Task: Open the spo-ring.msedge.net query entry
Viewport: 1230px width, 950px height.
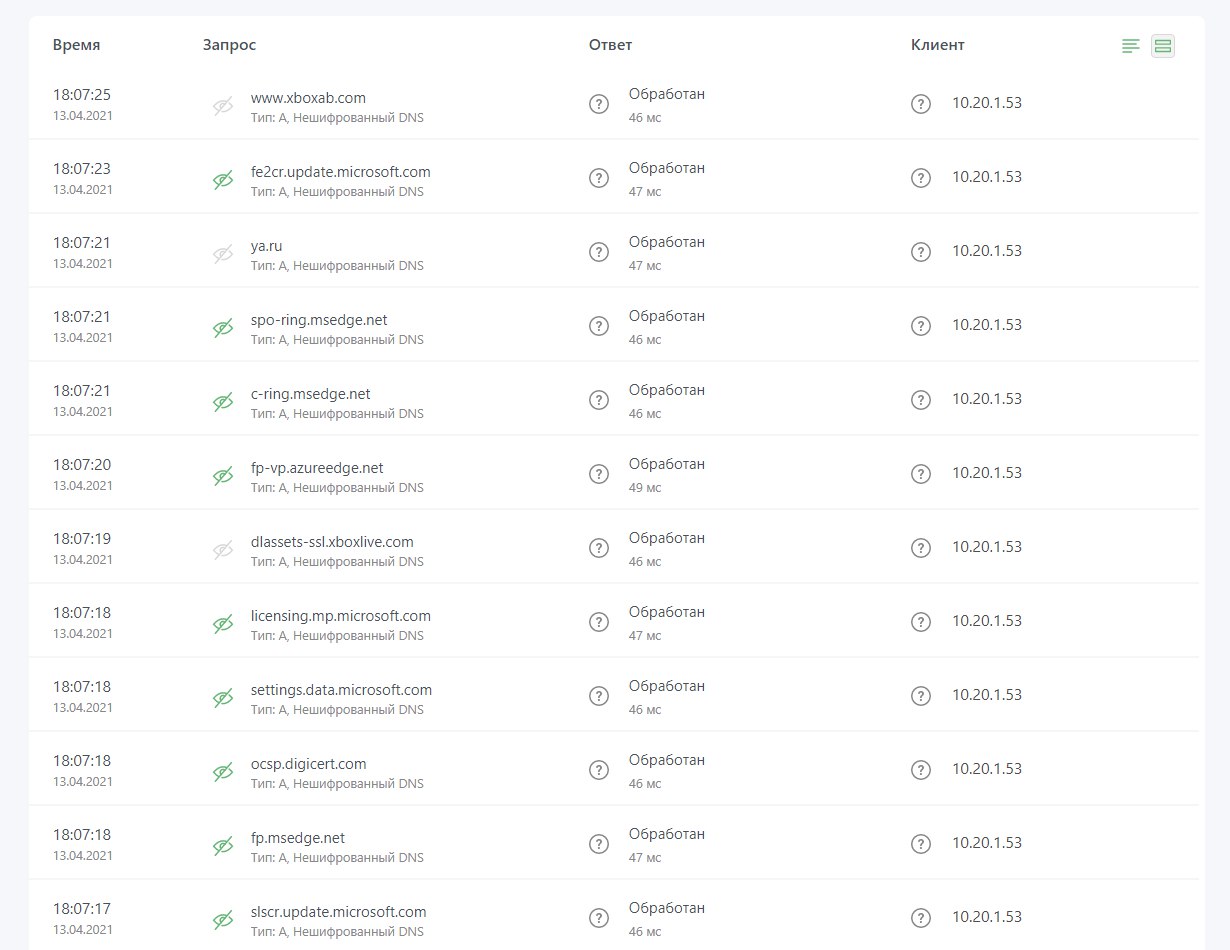Action: (x=319, y=320)
